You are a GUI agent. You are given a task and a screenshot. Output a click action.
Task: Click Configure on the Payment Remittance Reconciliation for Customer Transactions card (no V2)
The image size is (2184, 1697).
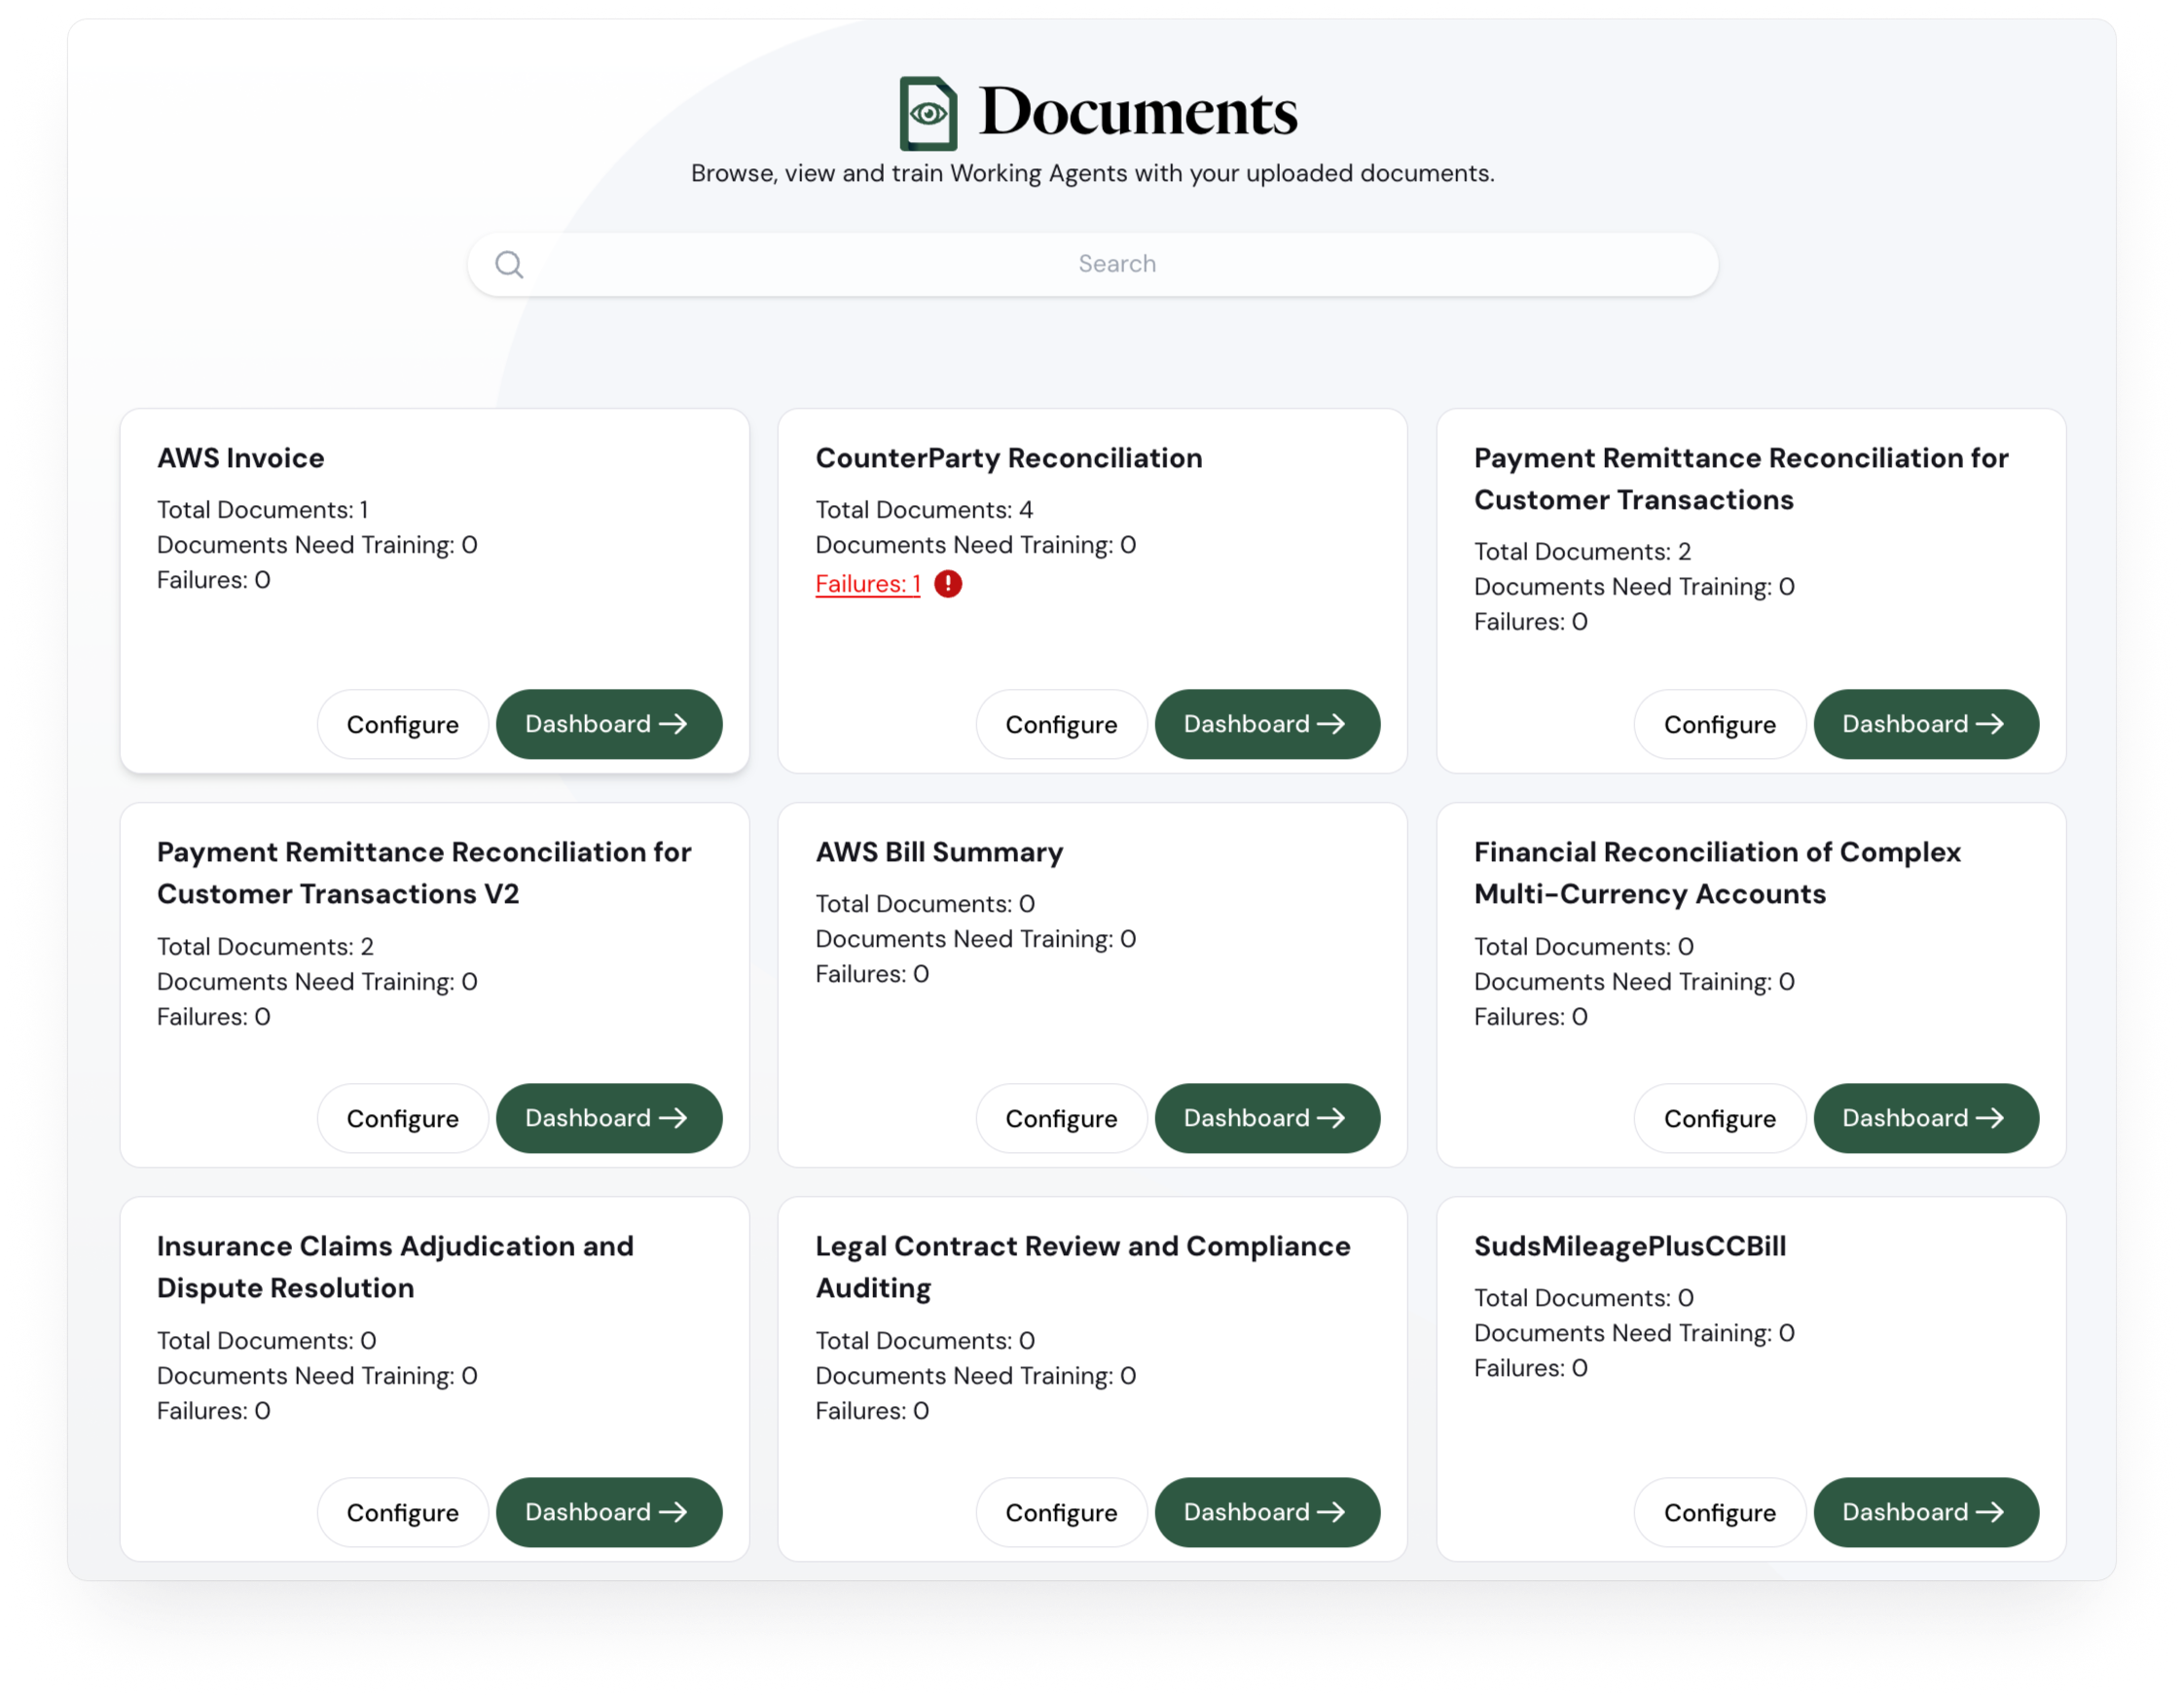(x=1720, y=724)
